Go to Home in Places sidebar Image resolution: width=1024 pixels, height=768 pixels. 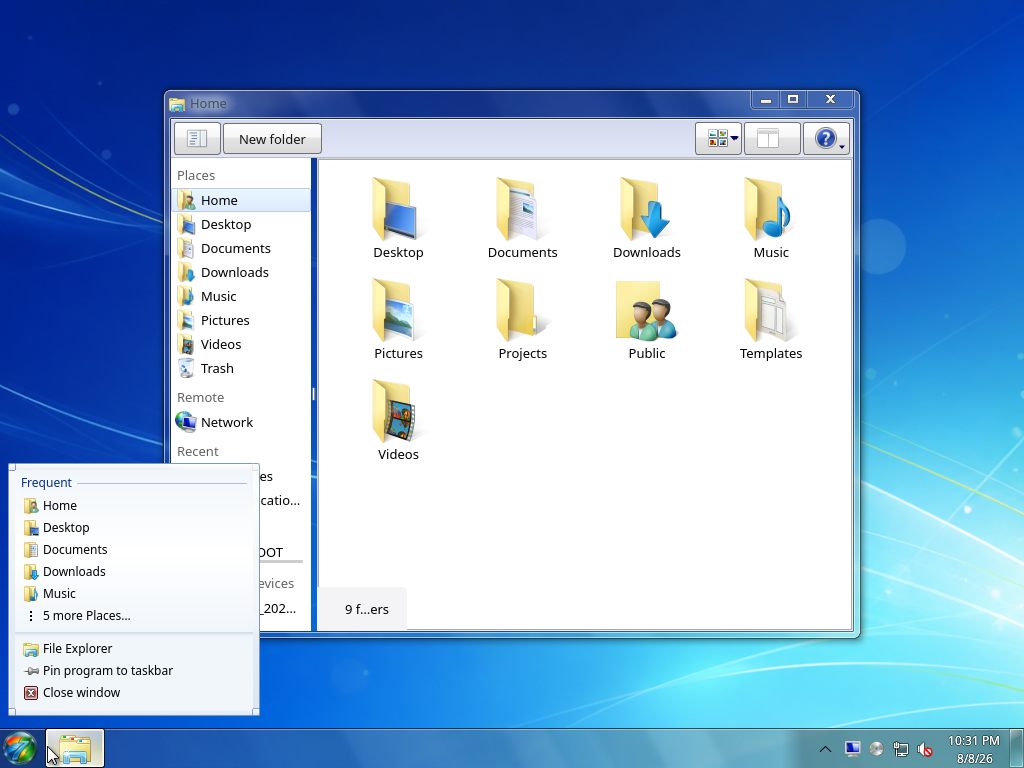point(241,200)
